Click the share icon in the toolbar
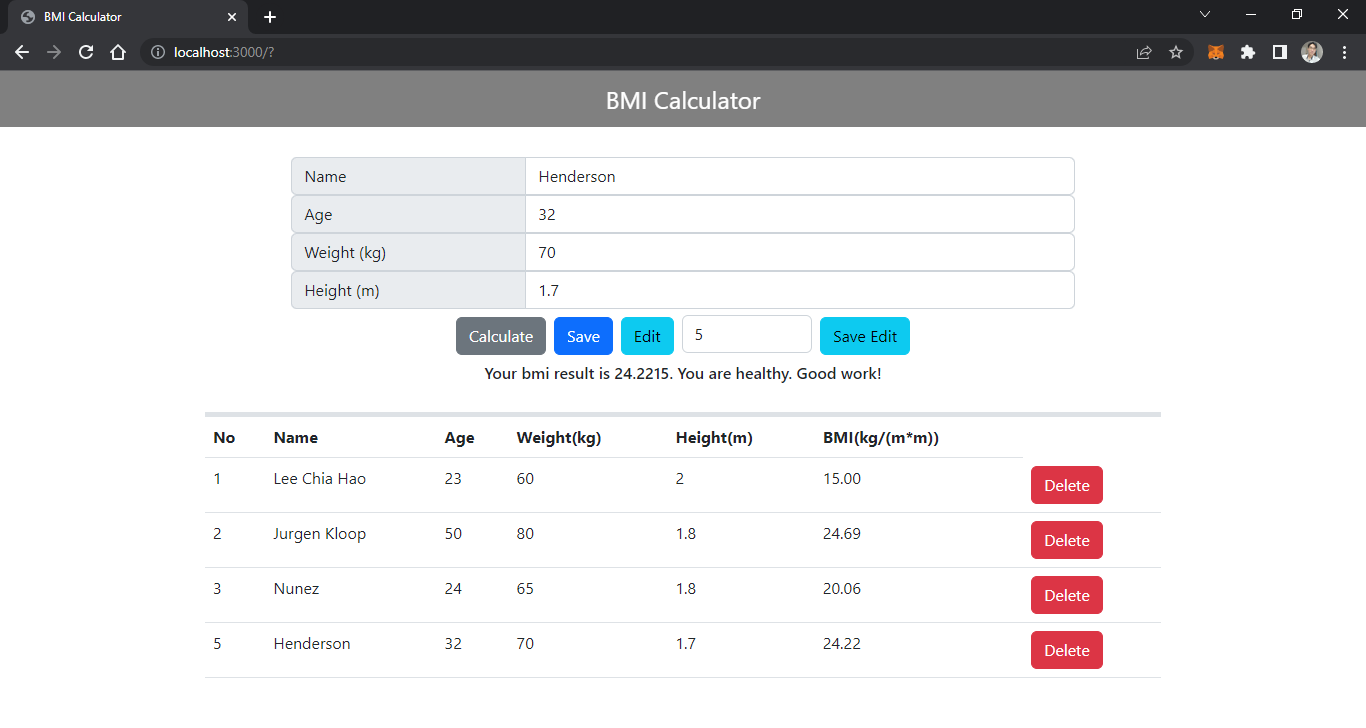 coord(1143,52)
